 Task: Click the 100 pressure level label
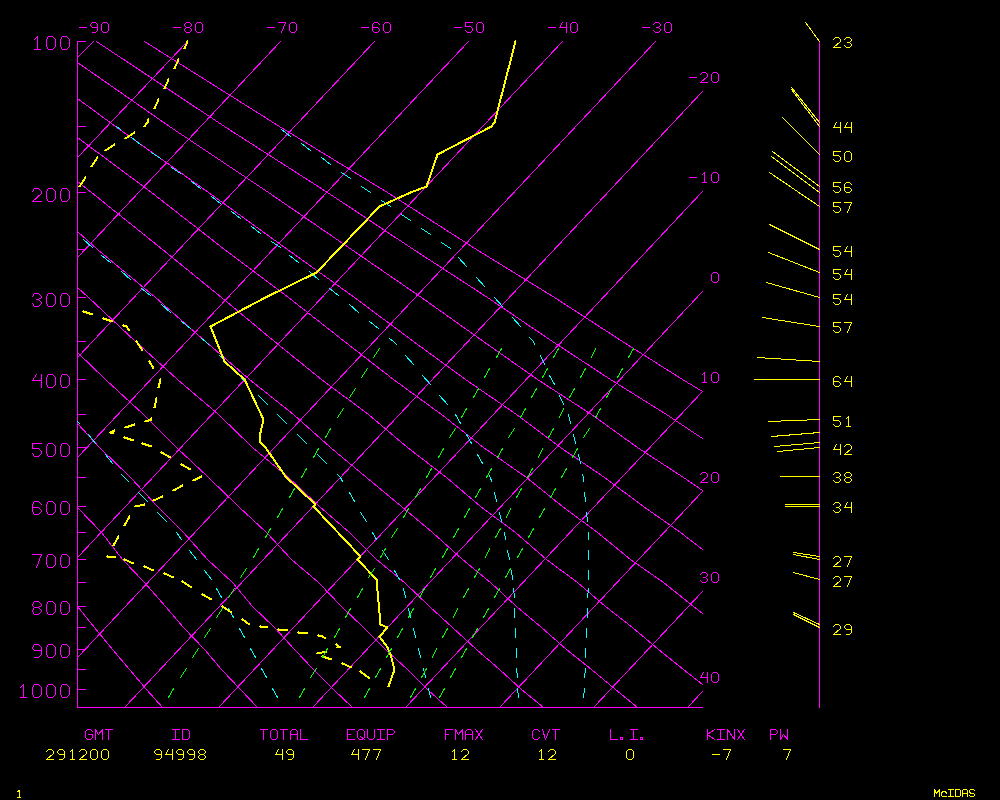tap(52, 43)
